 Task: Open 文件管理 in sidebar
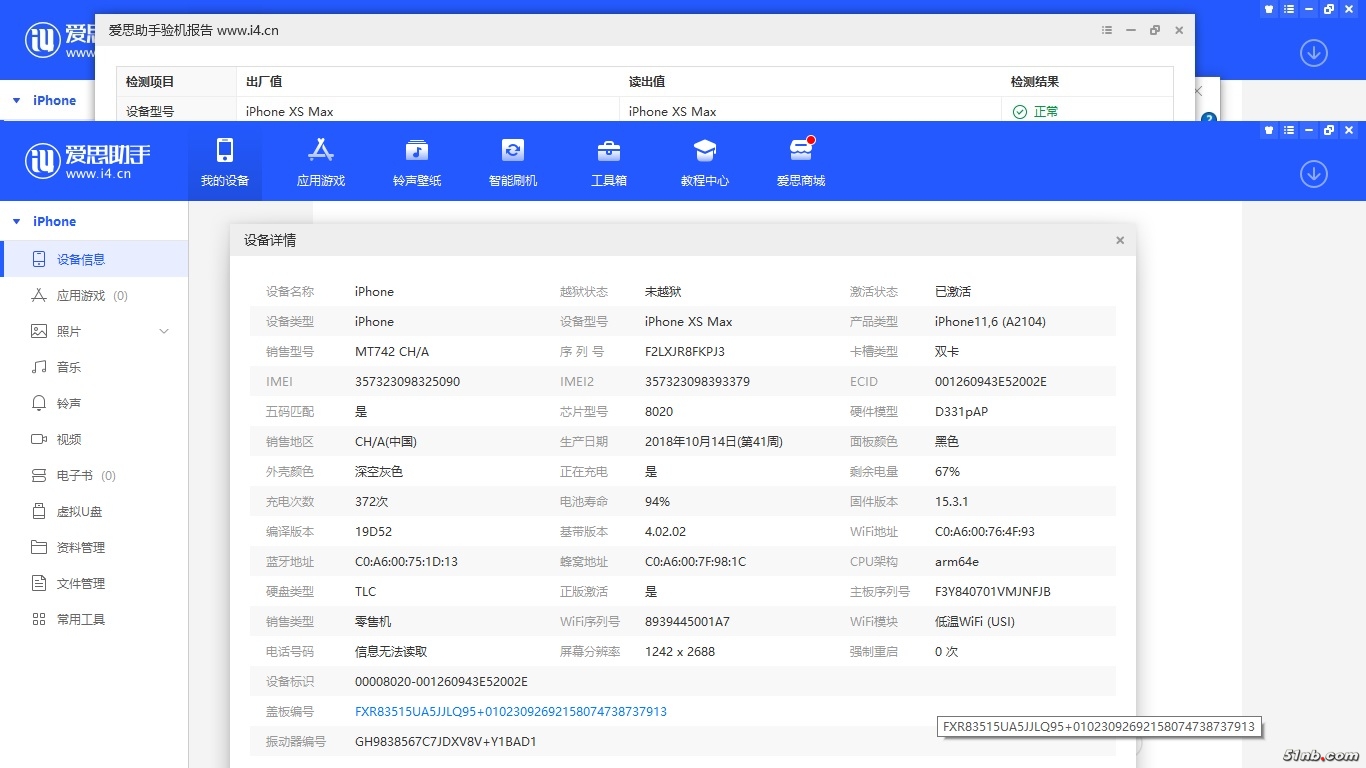(x=80, y=584)
